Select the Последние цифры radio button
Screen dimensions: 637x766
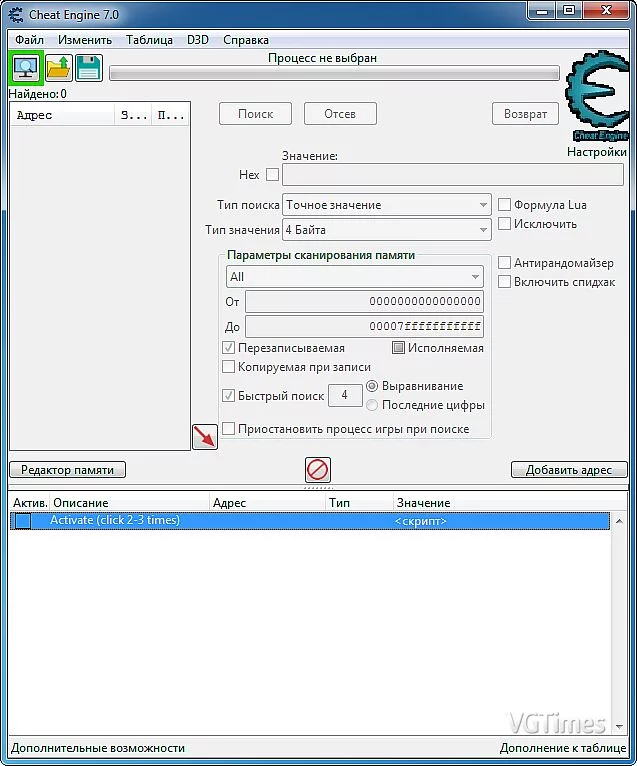point(372,405)
